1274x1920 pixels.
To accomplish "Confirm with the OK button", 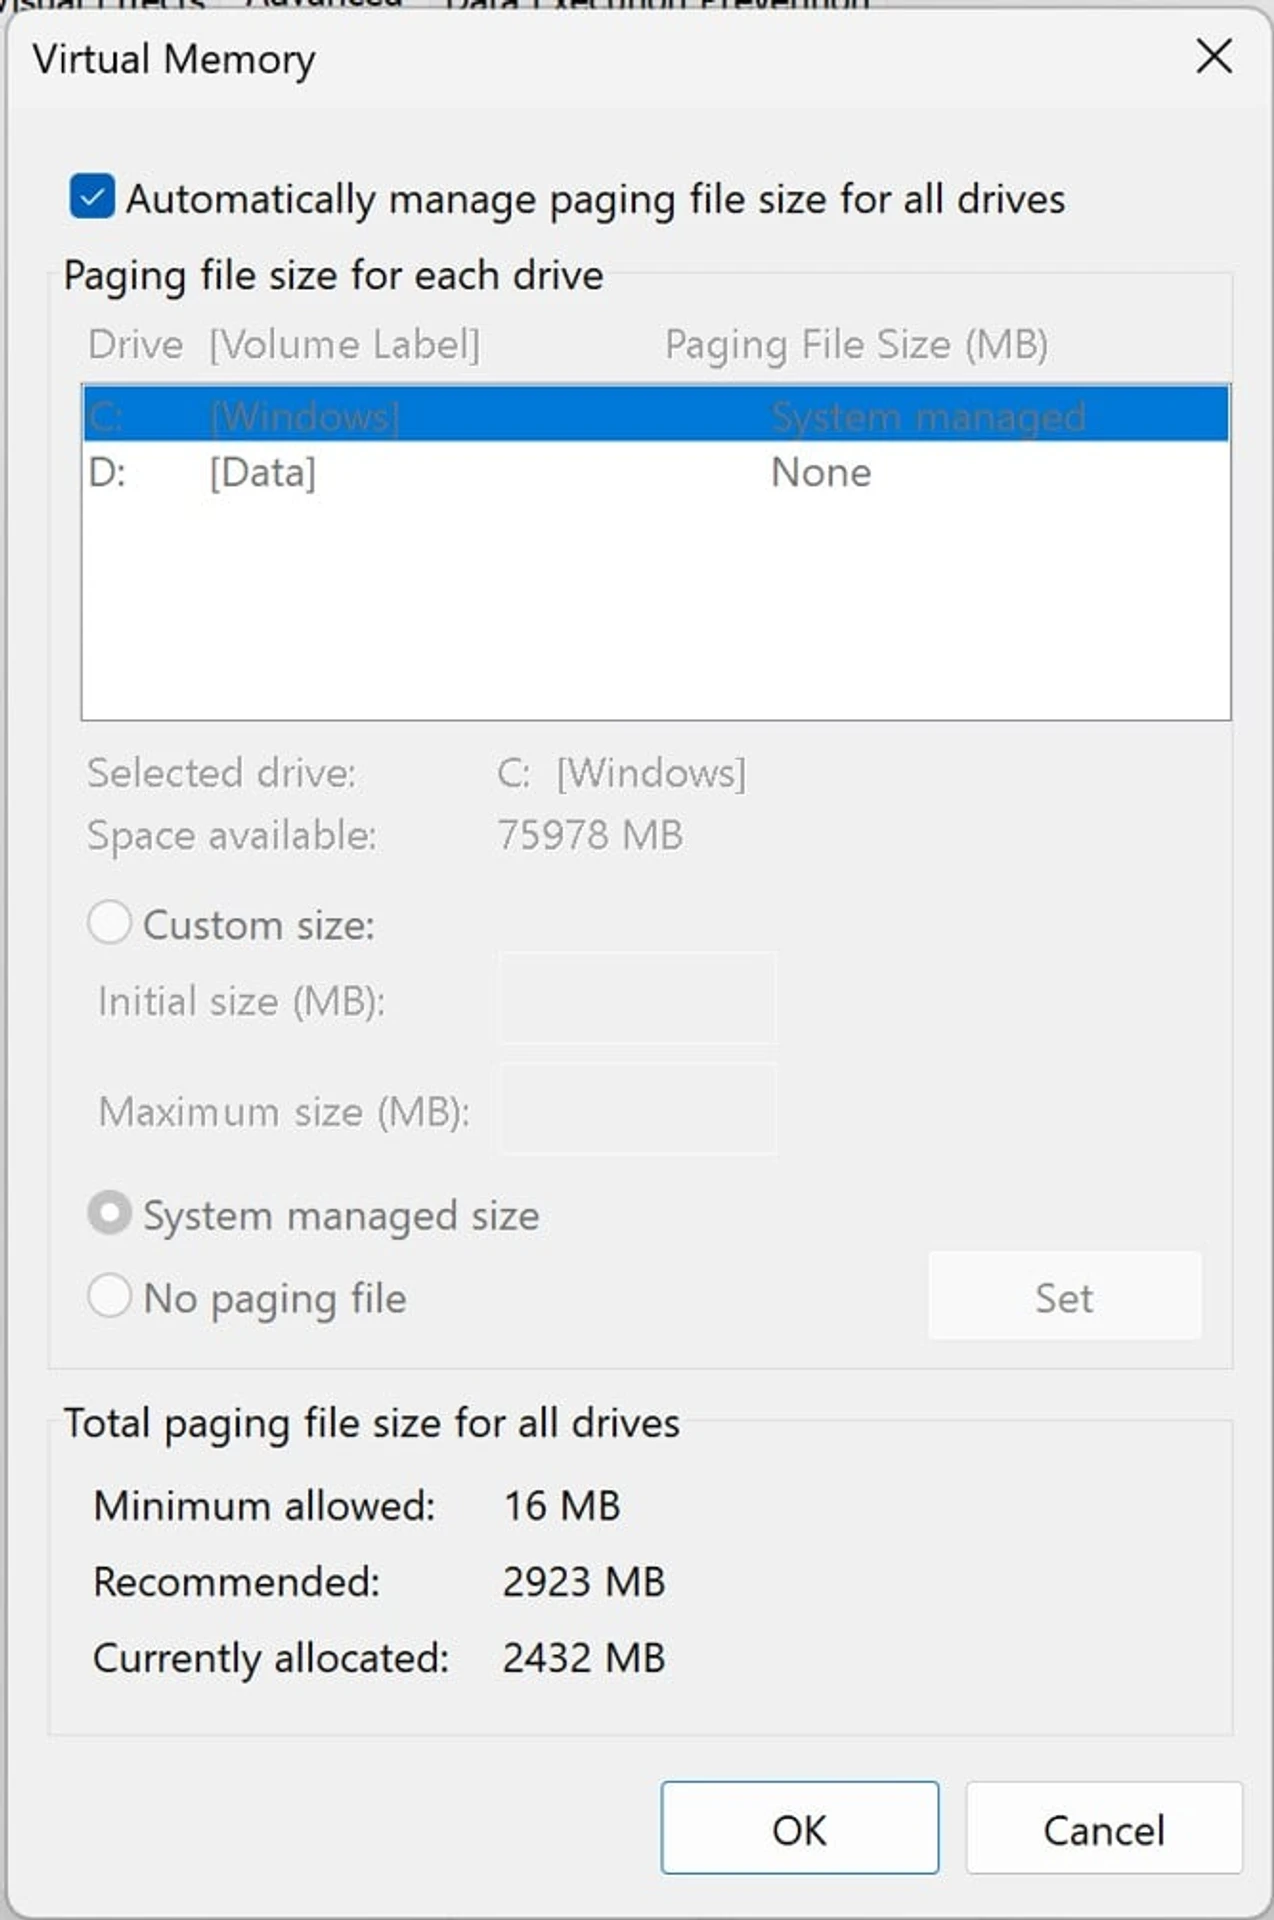I will coord(799,1829).
